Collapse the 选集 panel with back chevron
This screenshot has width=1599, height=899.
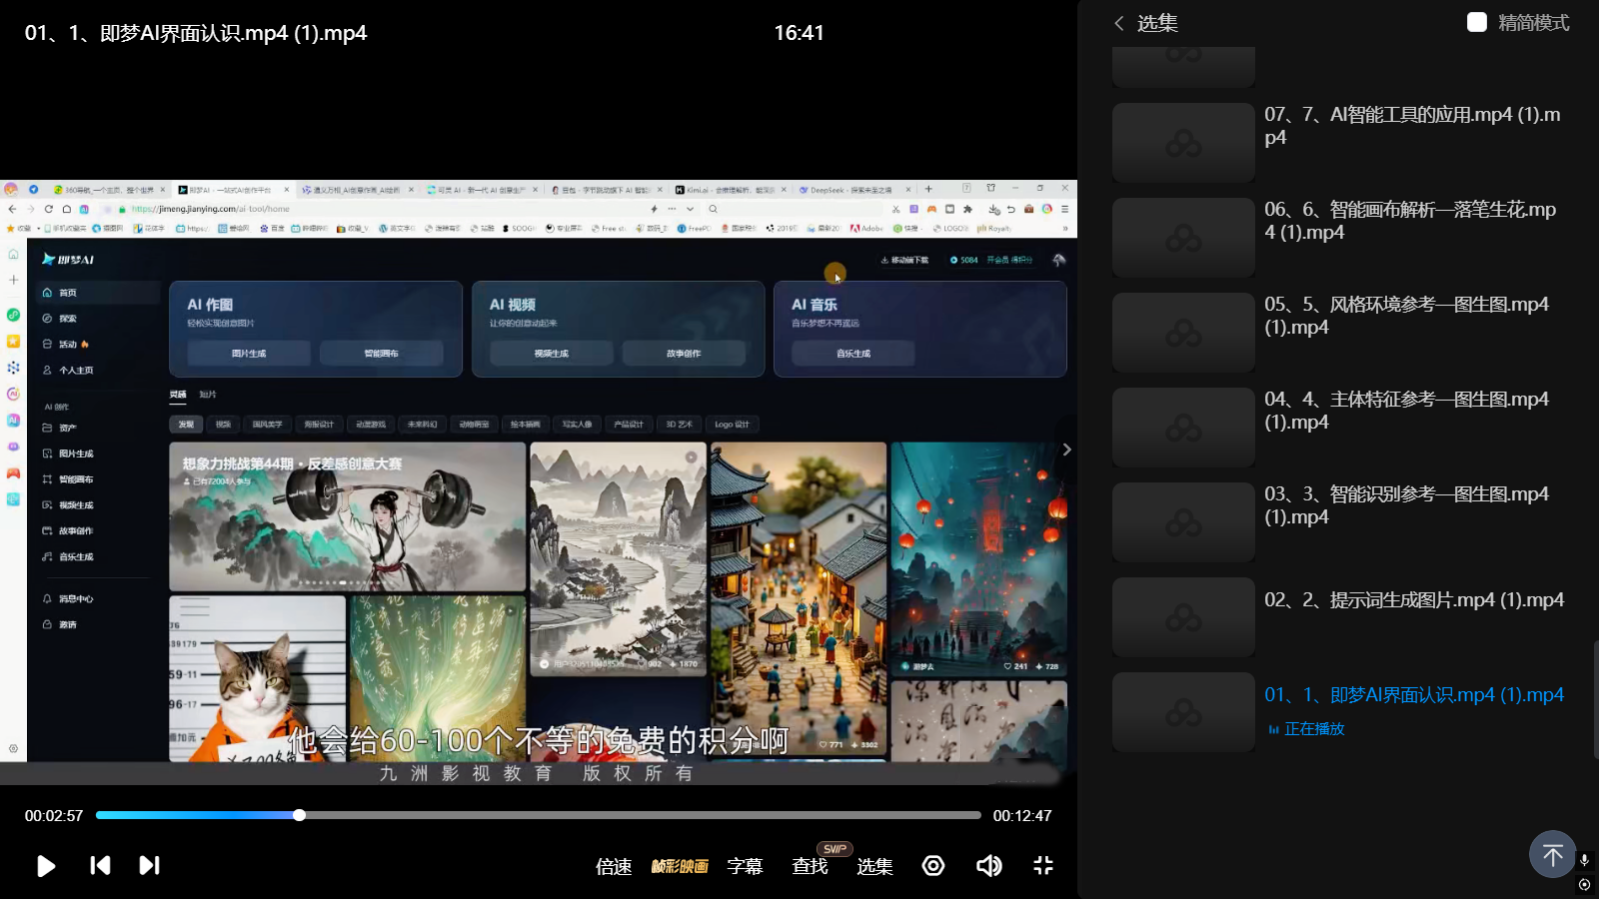1119,23
